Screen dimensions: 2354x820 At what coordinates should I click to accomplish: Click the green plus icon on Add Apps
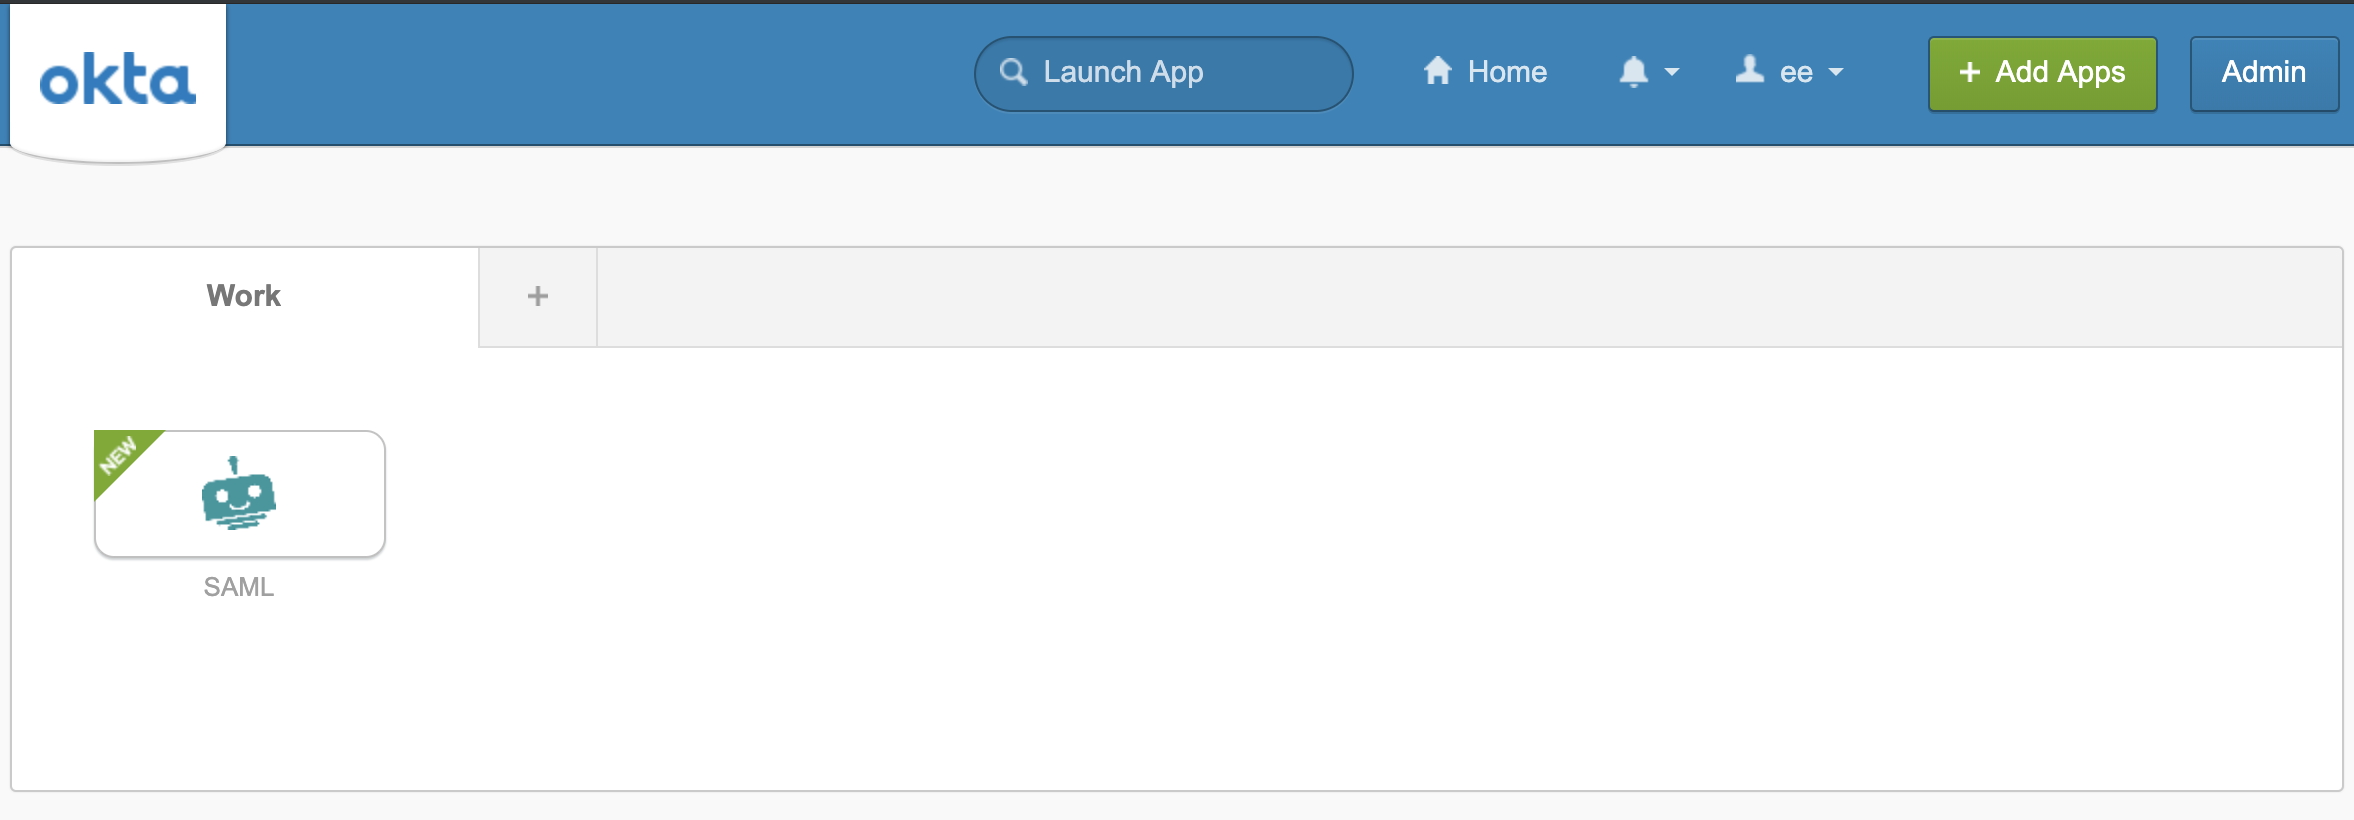coord(1969,72)
